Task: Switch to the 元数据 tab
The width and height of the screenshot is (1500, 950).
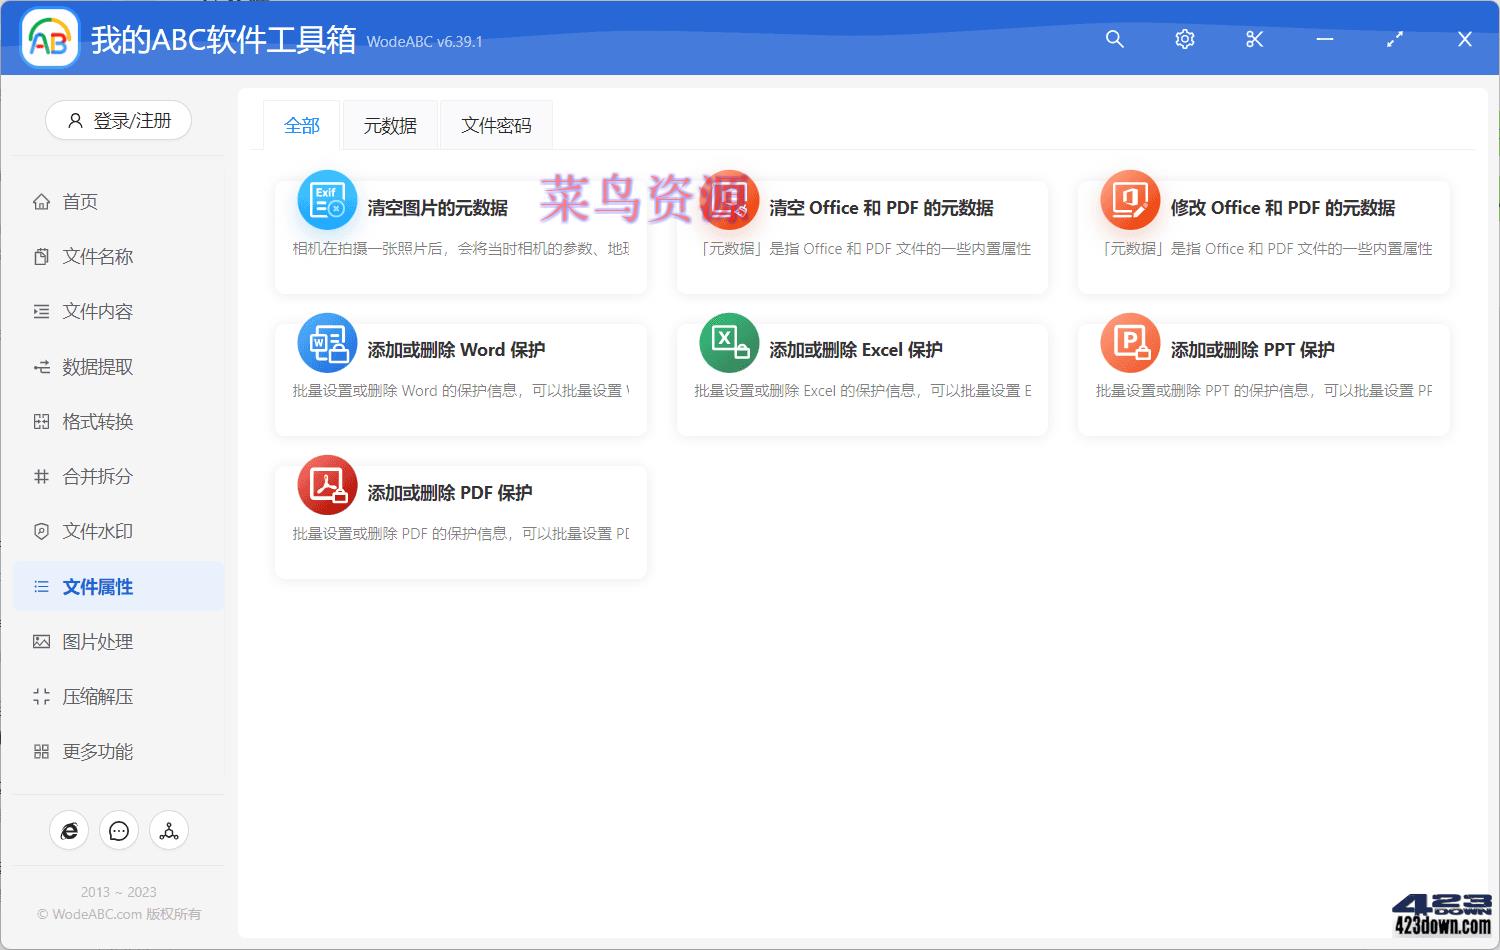Action: coord(390,124)
